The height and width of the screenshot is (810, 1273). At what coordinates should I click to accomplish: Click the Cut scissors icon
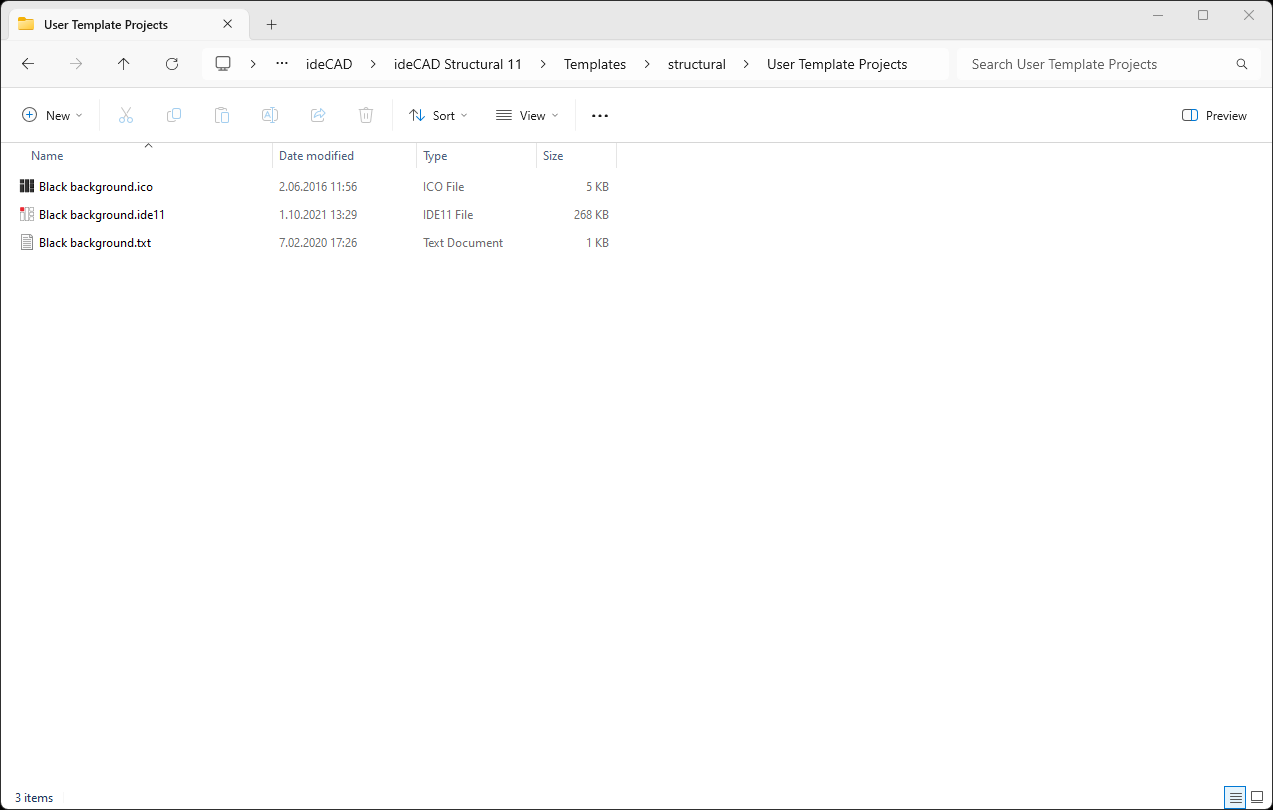click(x=126, y=116)
